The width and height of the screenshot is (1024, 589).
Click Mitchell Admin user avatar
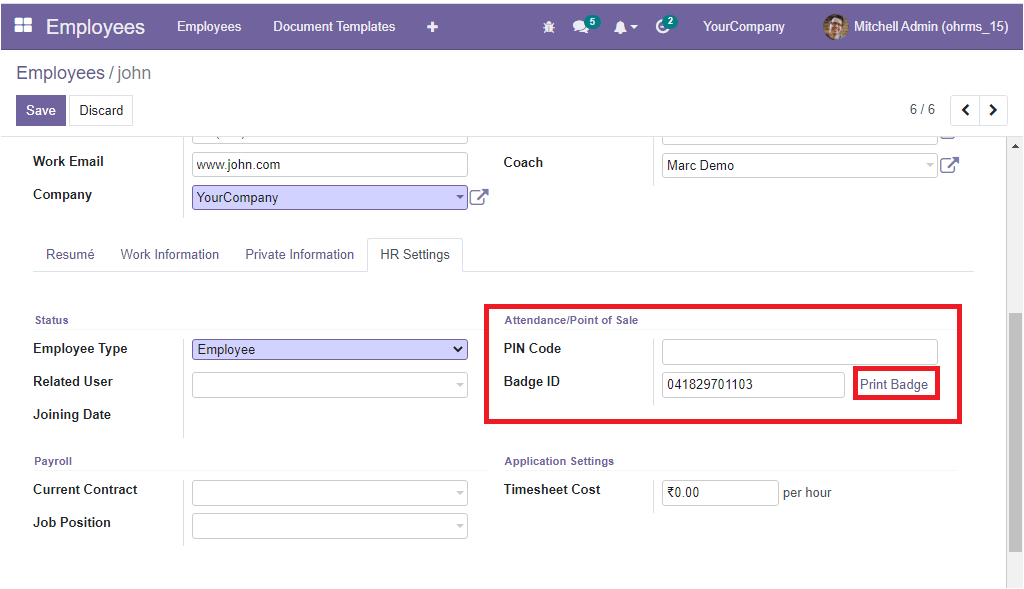(835, 27)
